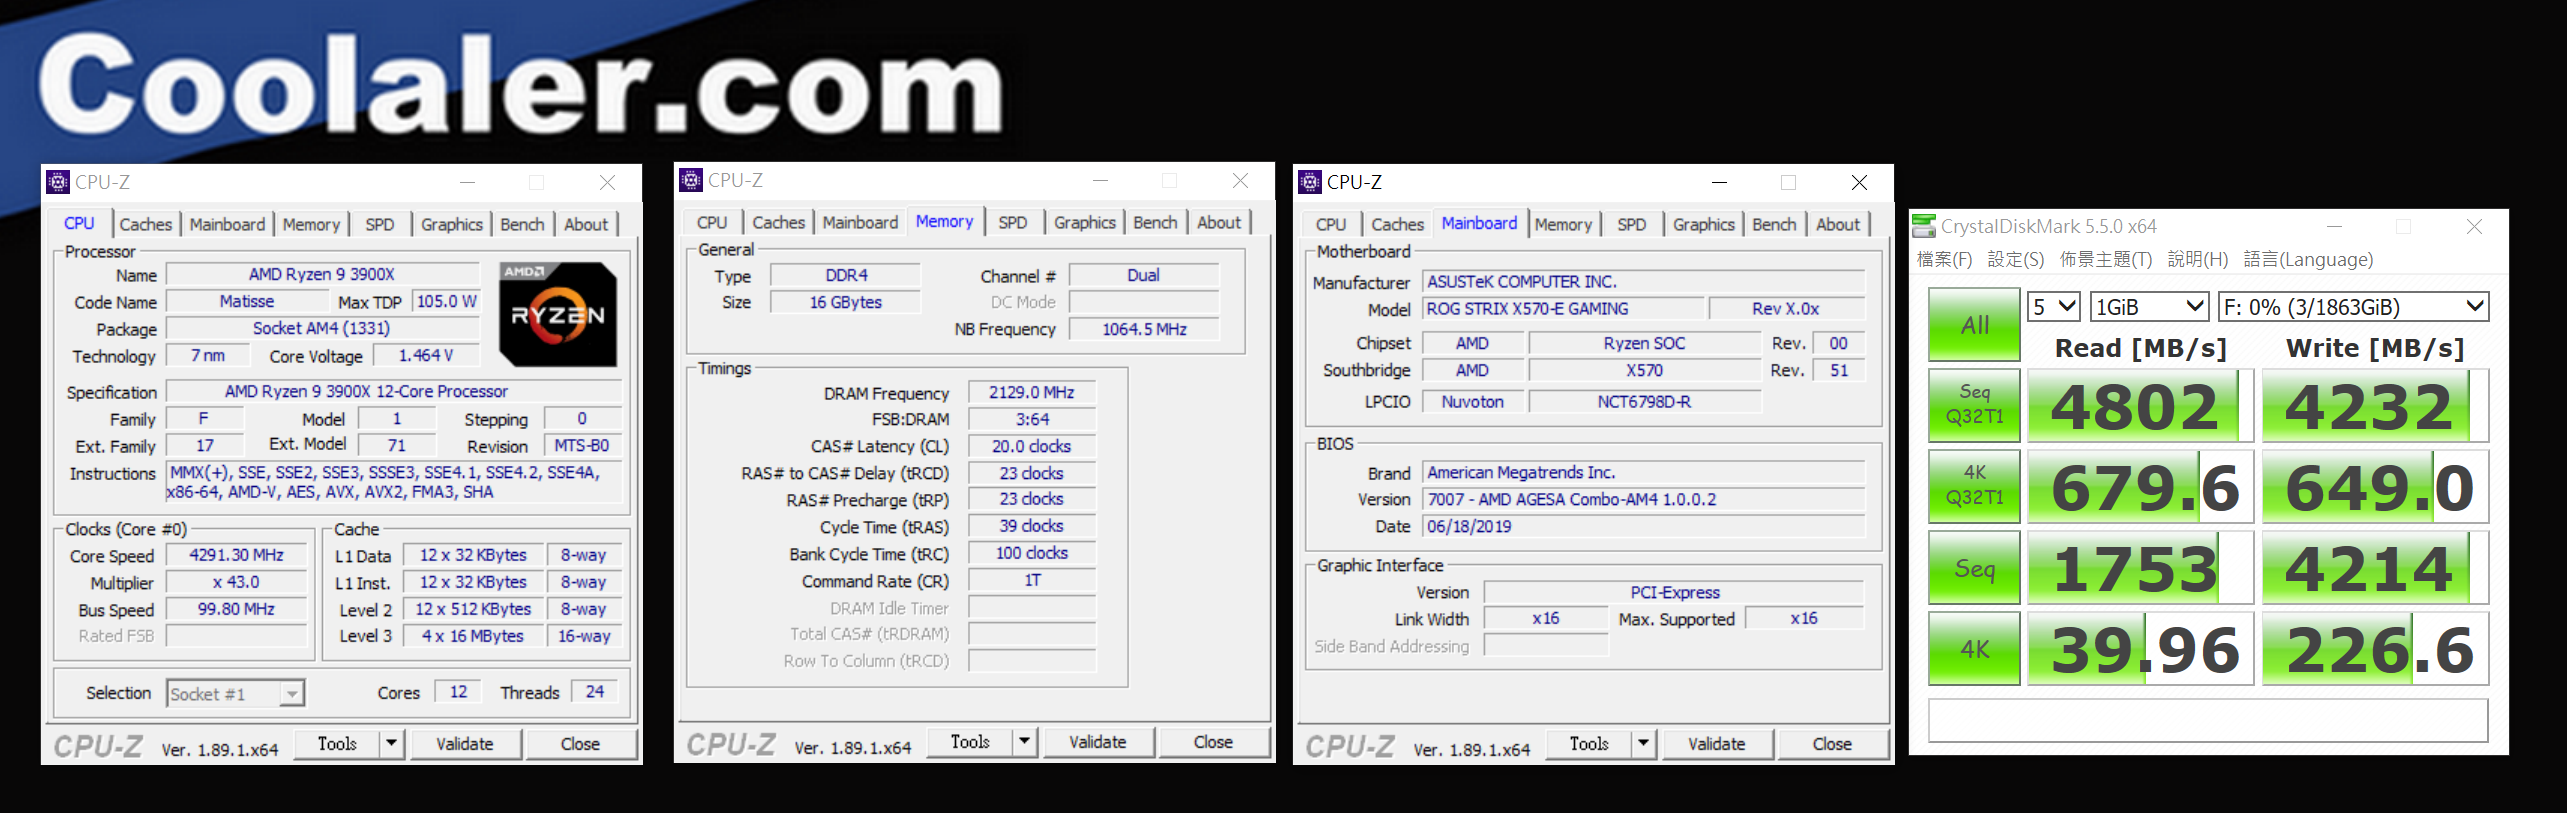The height and width of the screenshot is (813, 2567).
Task: Click the Ryzen logo in the CPU tab
Action: (558, 314)
